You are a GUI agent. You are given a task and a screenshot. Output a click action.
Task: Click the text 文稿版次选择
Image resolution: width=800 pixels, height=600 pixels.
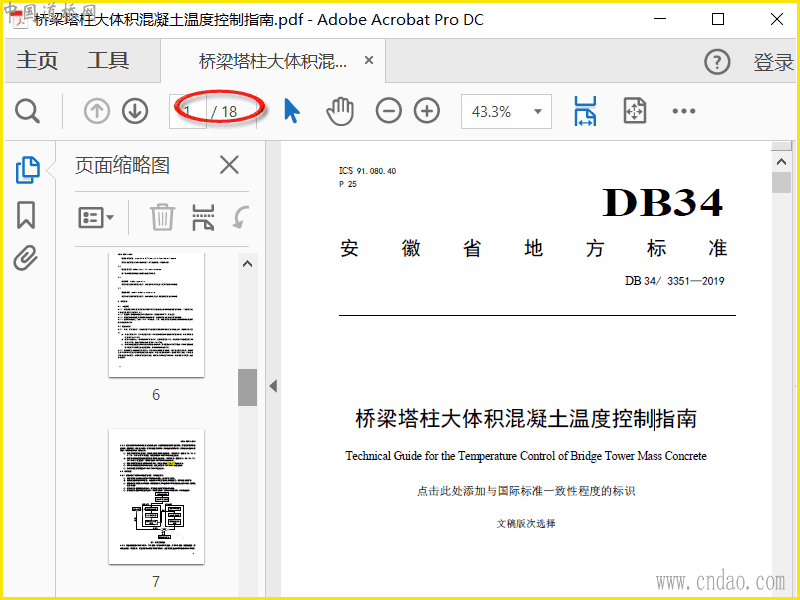[526, 523]
